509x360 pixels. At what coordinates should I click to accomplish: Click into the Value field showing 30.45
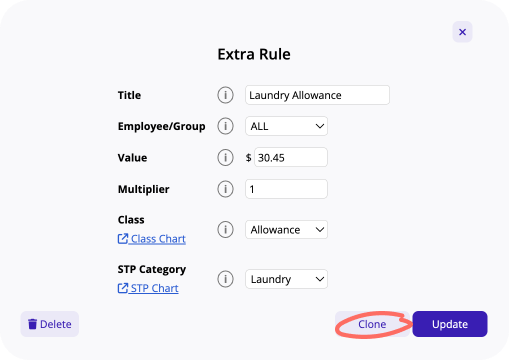291,157
